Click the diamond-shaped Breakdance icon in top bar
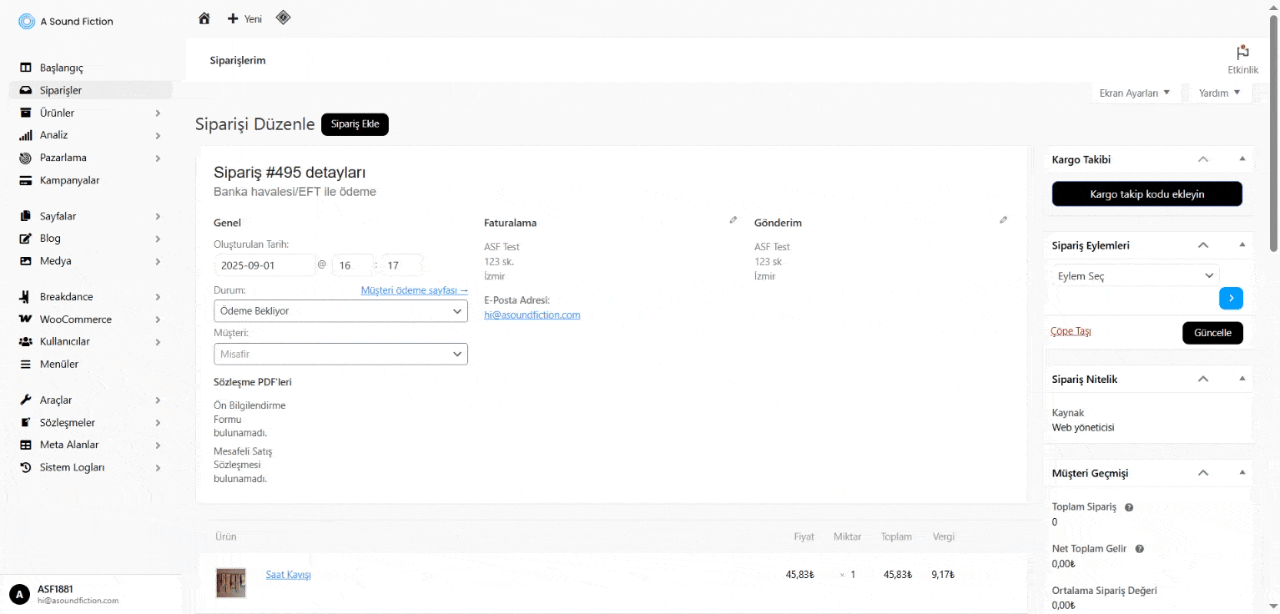The height and width of the screenshot is (614, 1280). pos(283,17)
